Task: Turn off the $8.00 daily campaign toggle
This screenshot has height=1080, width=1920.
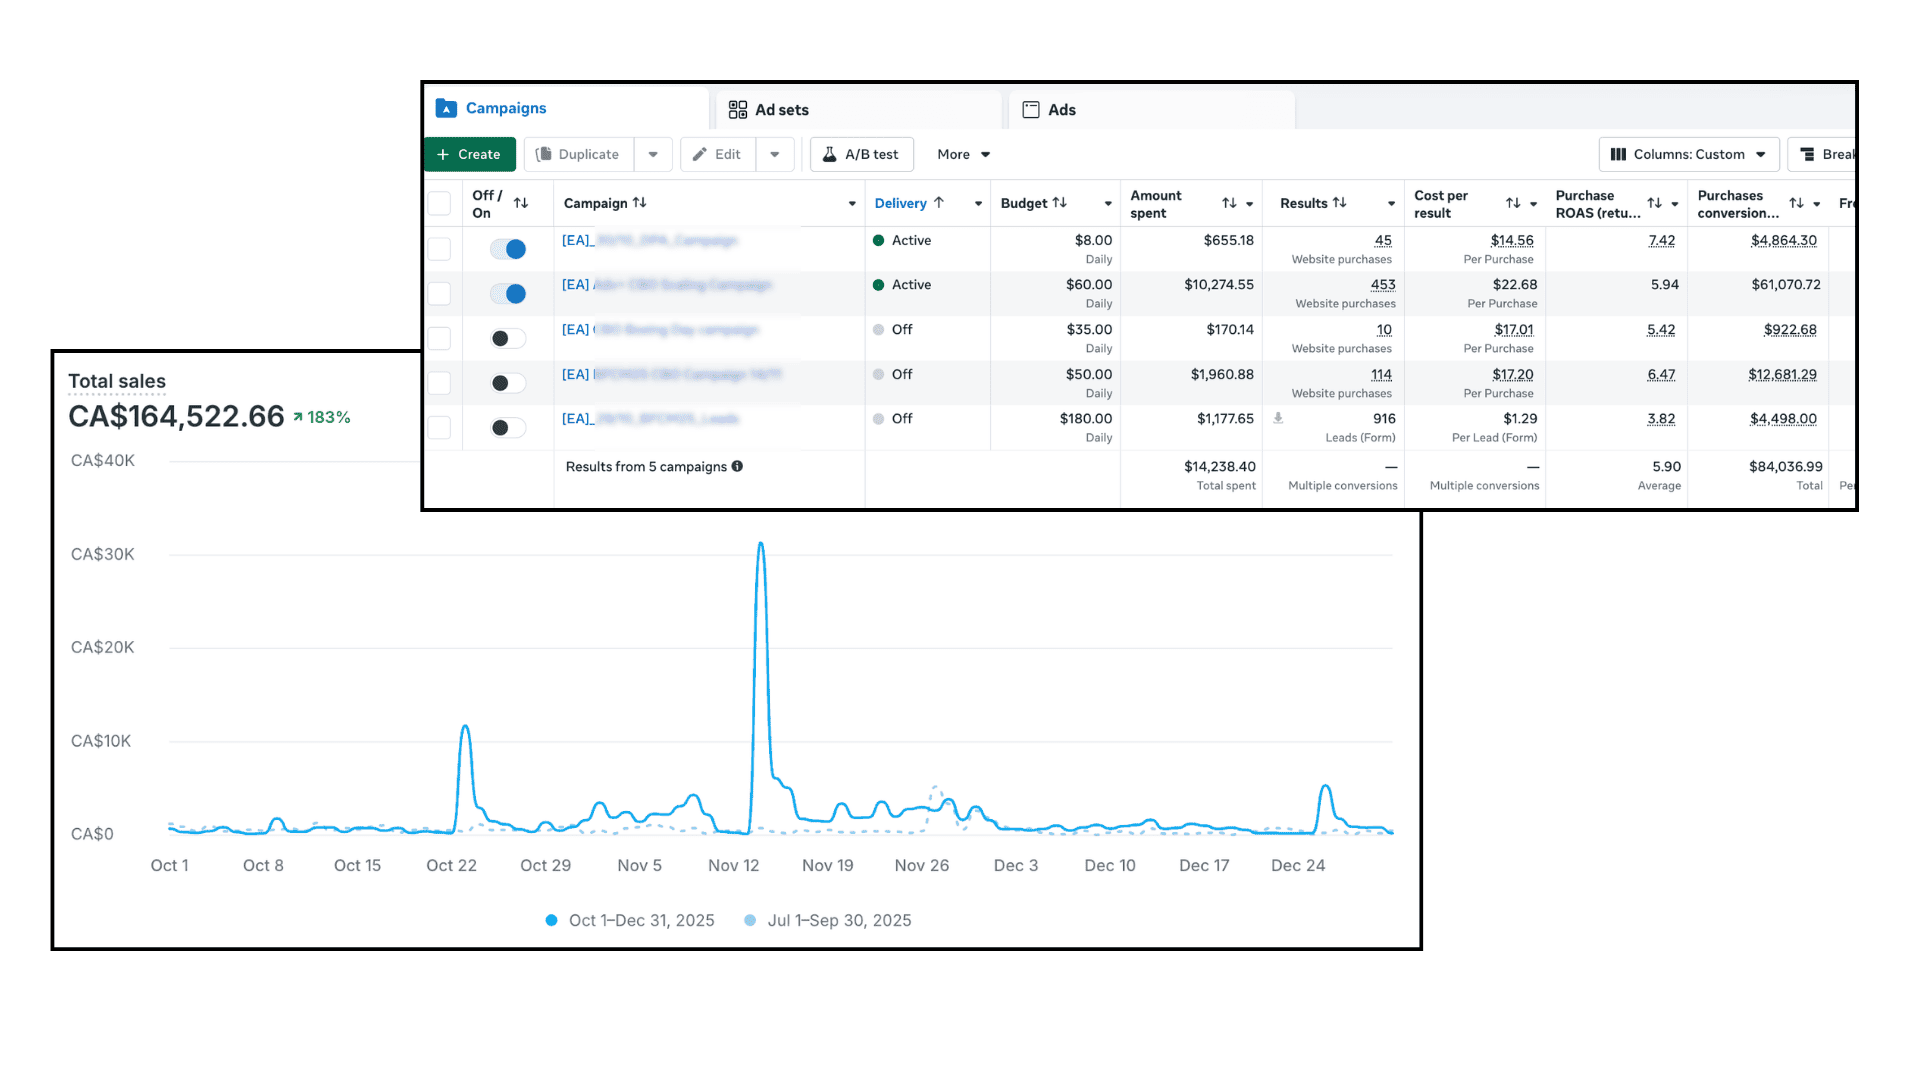Action: tap(508, 249)
